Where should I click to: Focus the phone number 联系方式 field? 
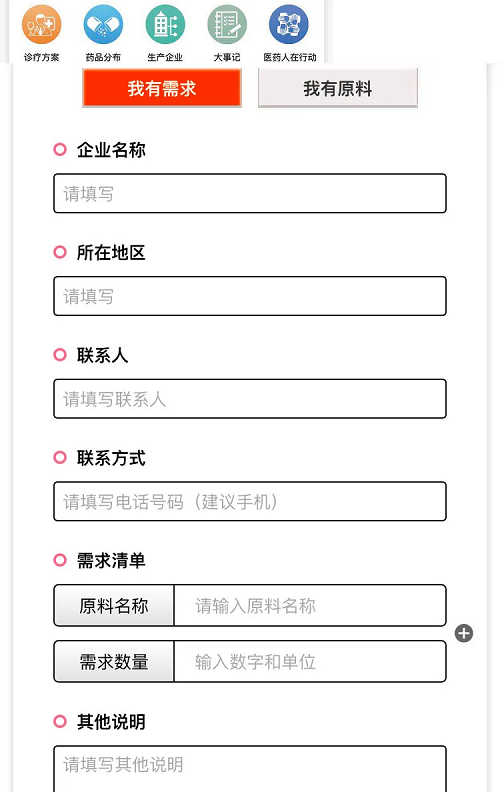pos(250,501)
